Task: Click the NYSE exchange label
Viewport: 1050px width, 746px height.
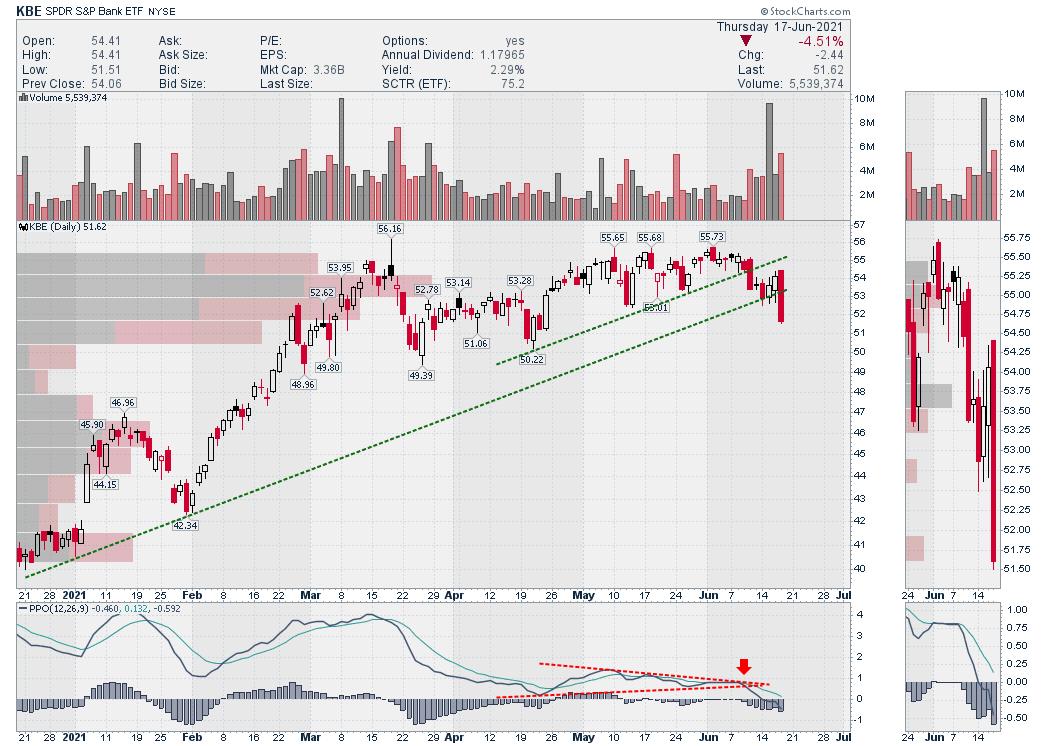Action: (162, 12)
